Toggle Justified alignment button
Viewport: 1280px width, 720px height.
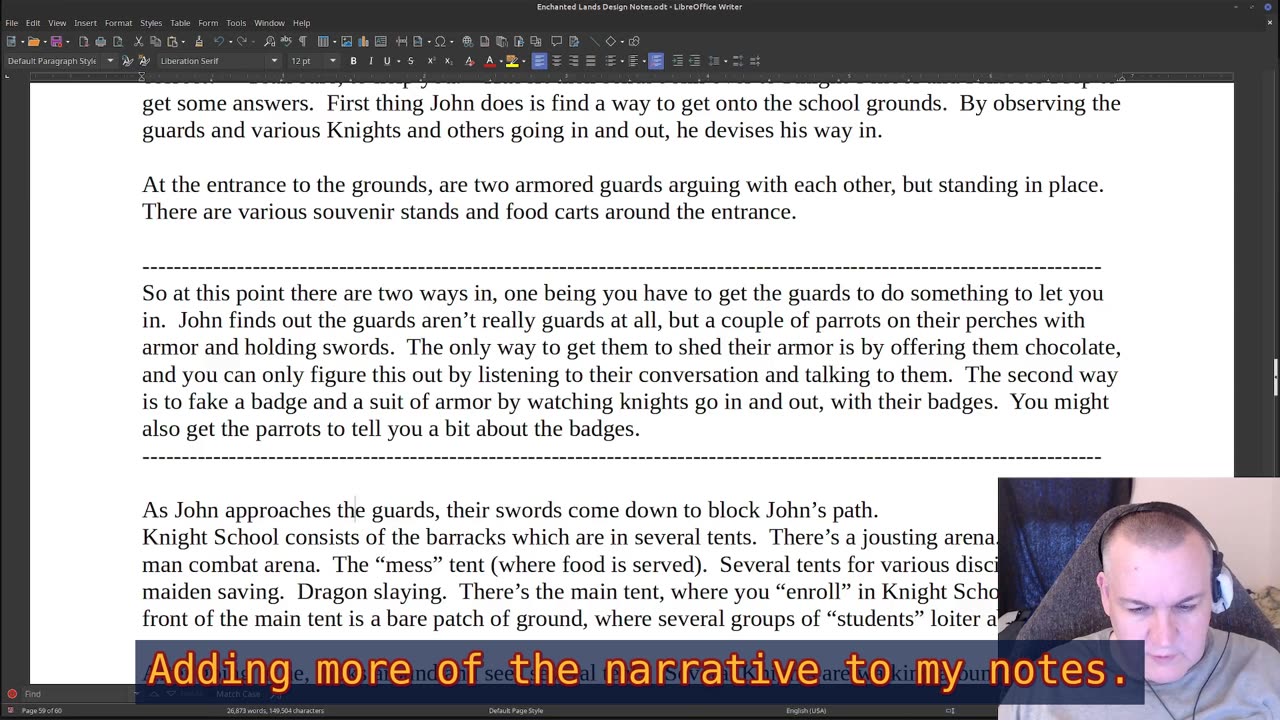590,61
